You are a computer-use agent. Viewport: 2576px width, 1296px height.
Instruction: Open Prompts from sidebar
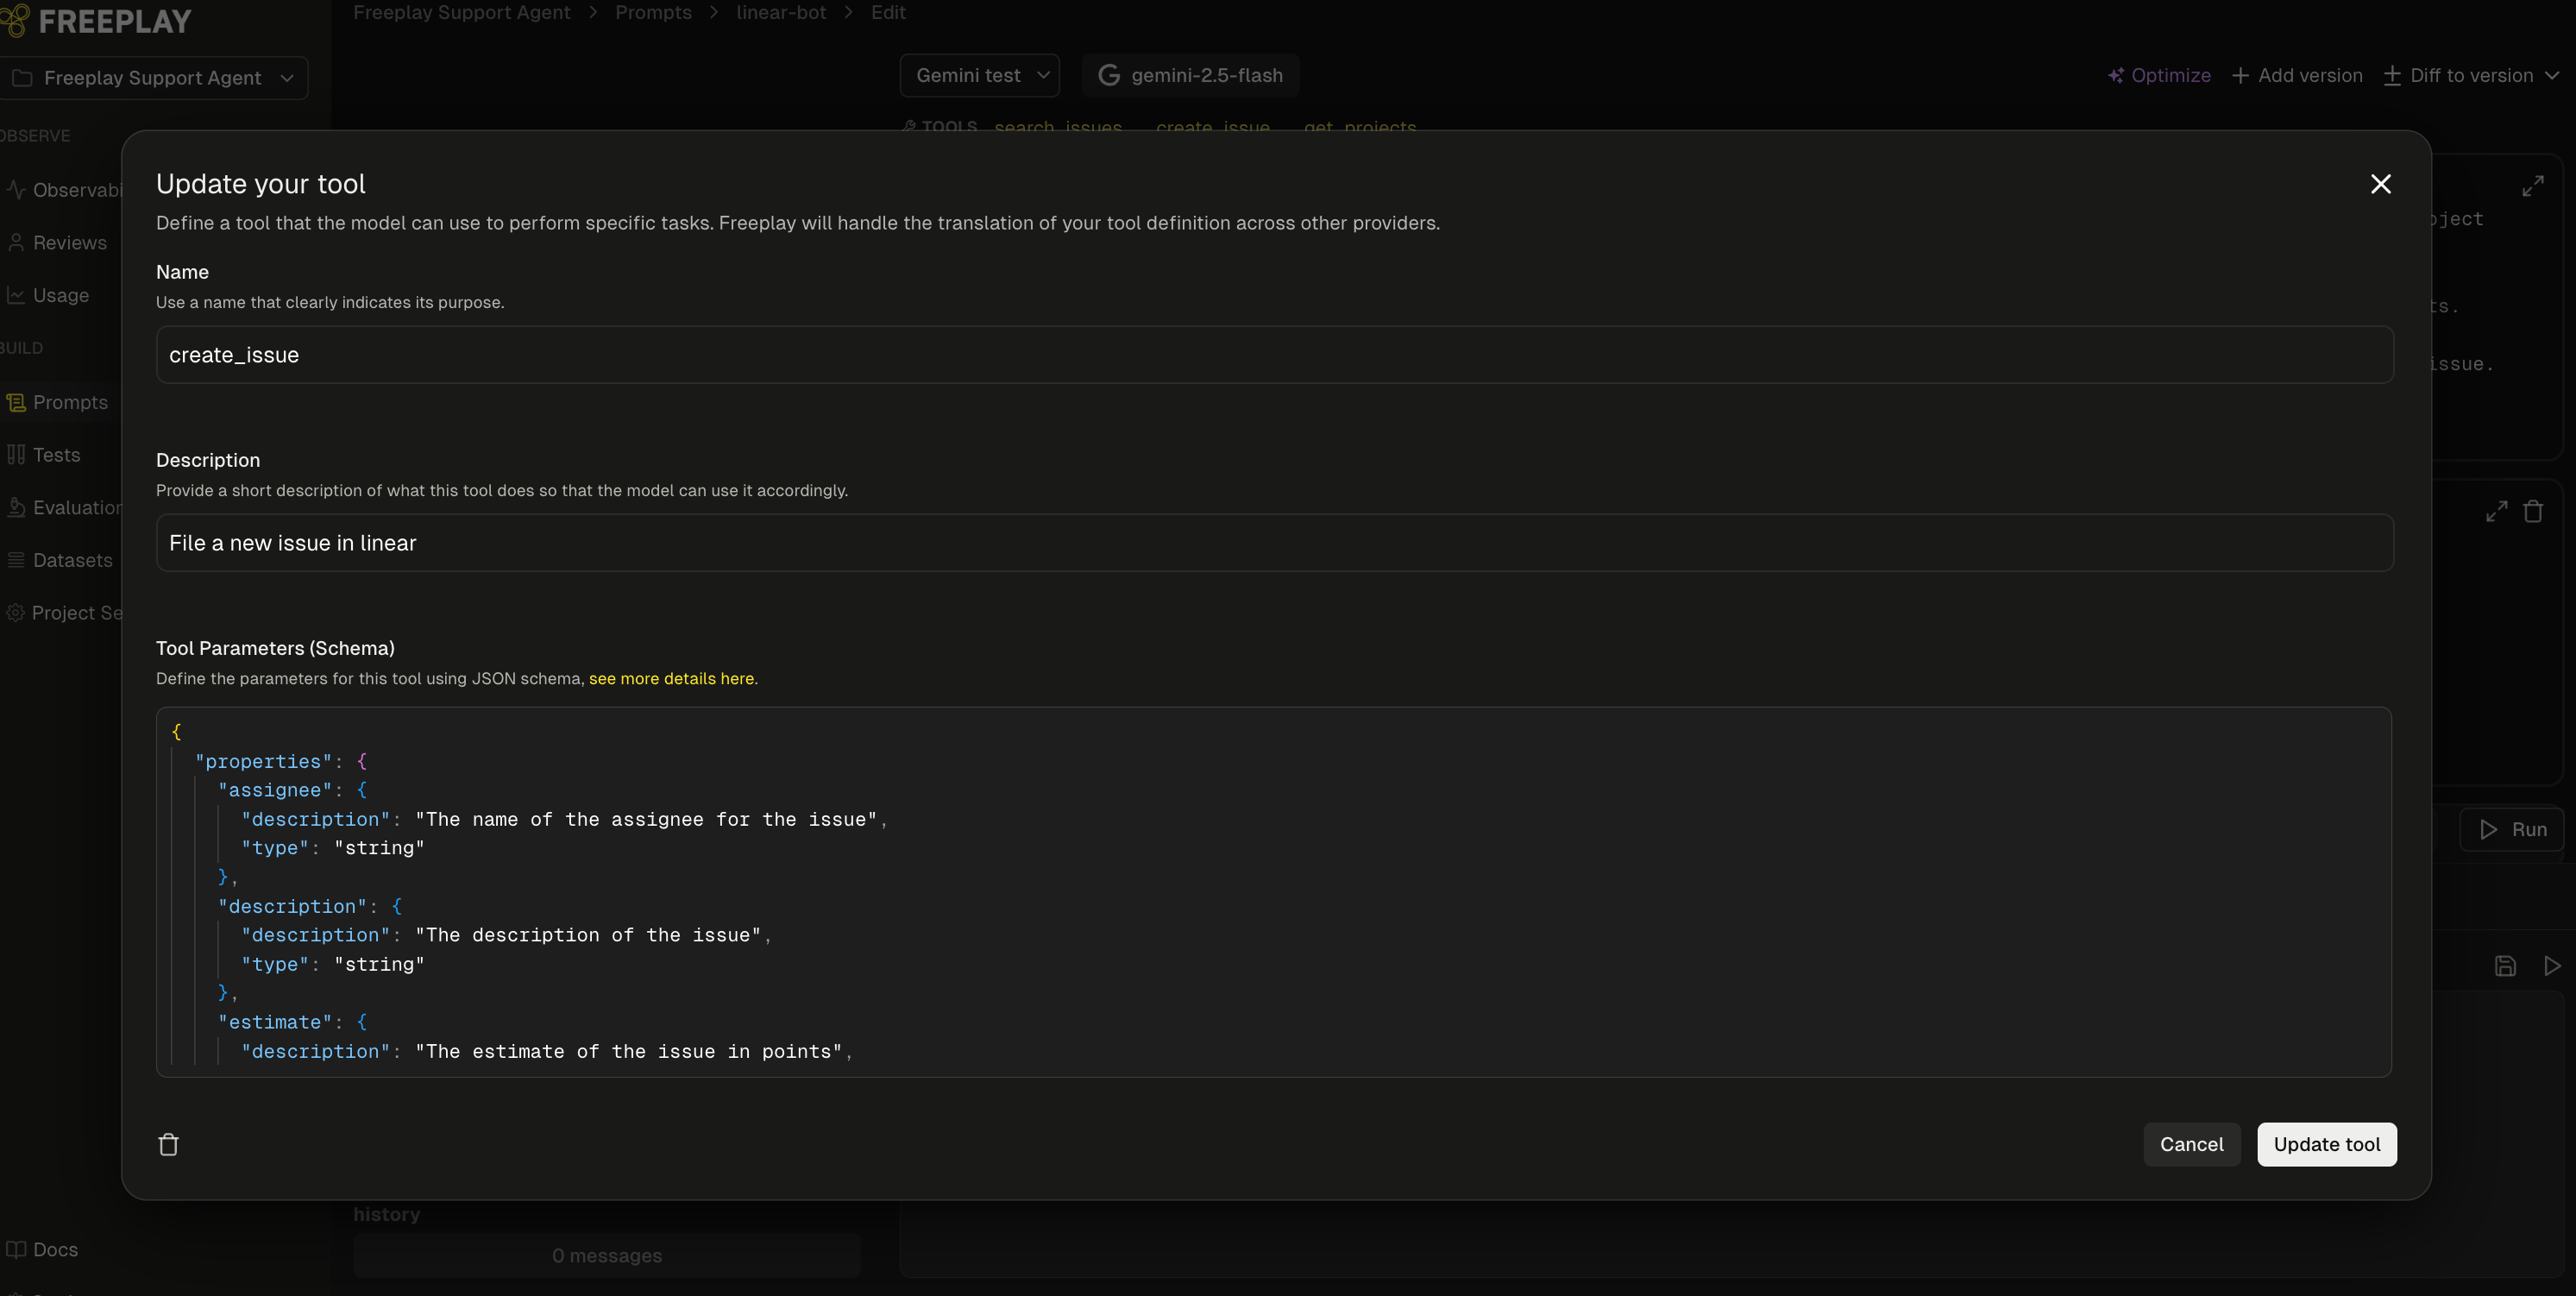(x=69, y=402)
